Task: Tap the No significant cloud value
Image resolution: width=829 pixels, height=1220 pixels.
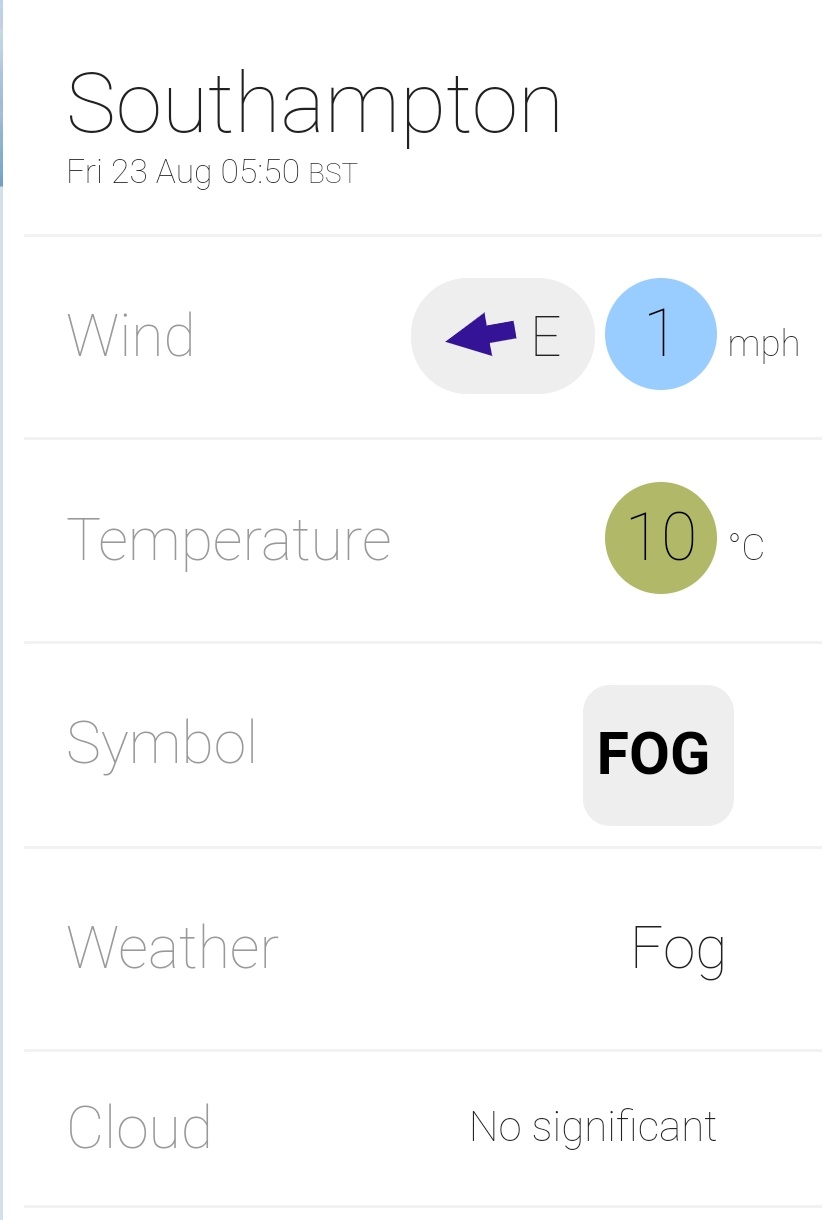Action: point(594,1127)
